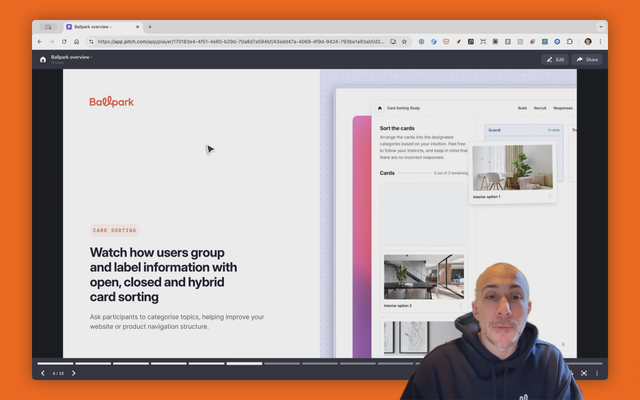Viewport: 640px width, 400px height.
Task: Open the 1Password extension icon
Action: pyautogui.click(x=421, y=42)
